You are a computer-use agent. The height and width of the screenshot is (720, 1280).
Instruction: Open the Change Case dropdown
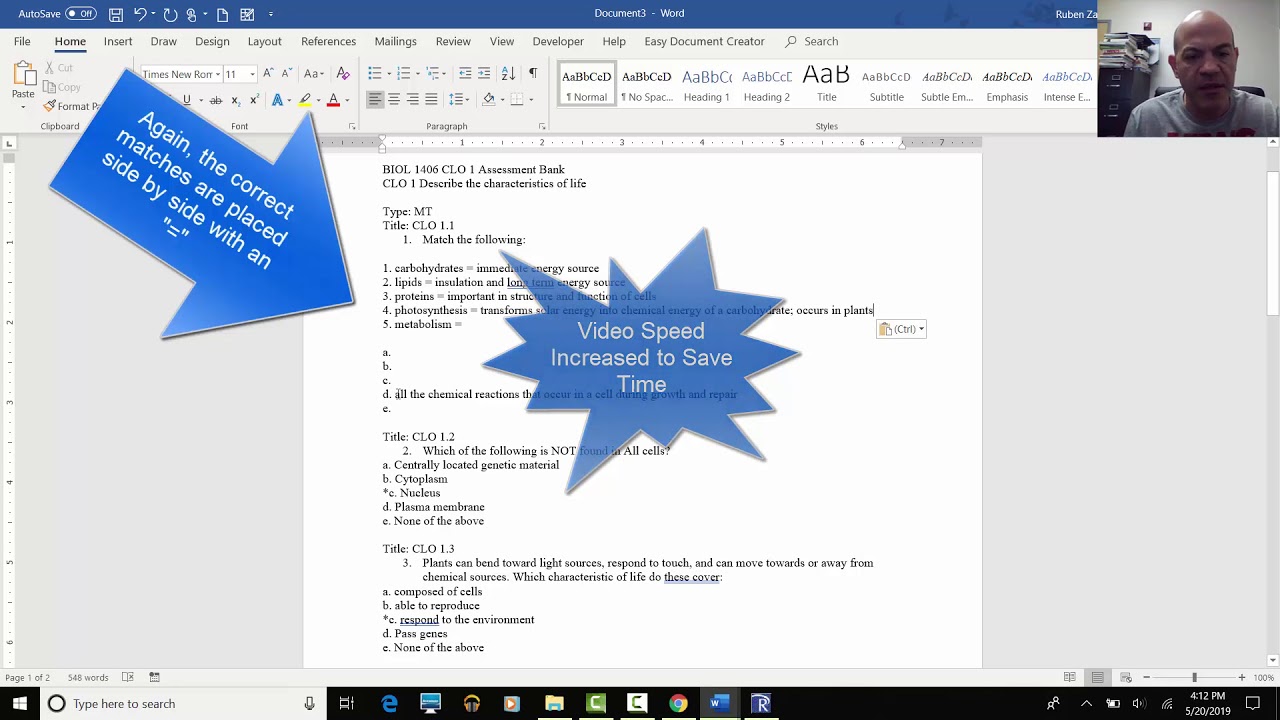tap(314, 74)
